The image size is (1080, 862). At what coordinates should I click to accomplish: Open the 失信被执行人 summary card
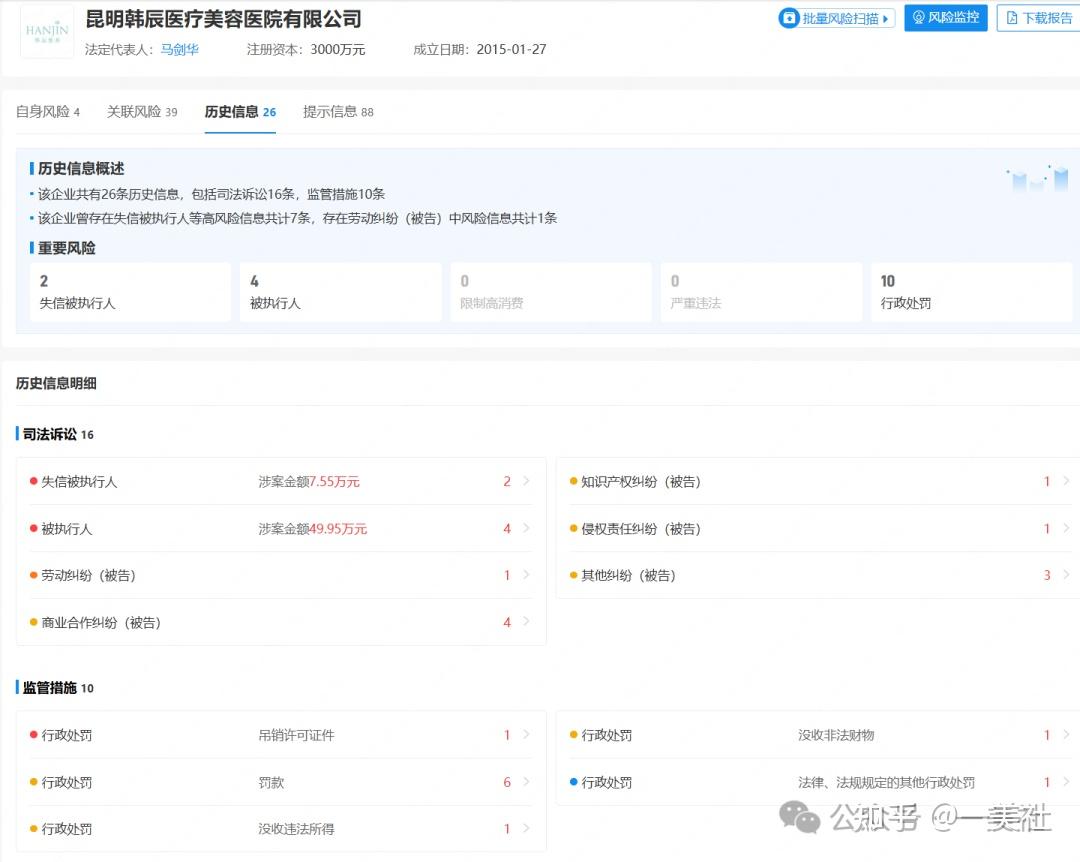click(130, 292)
